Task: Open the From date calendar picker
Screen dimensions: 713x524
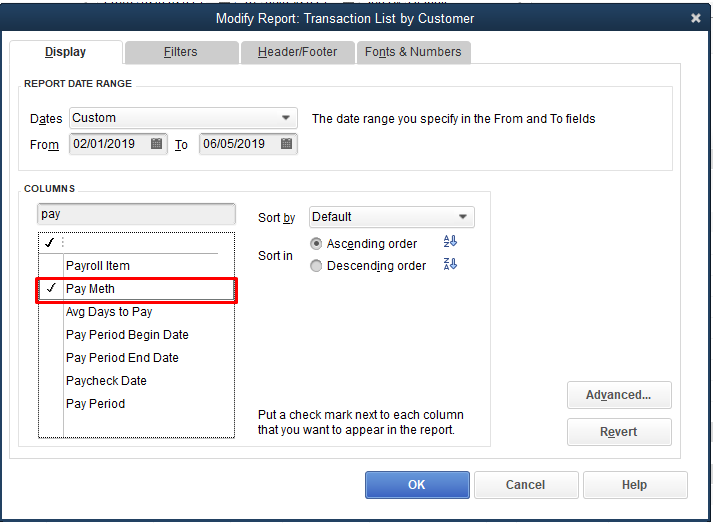Action: pyautogui.click(x=157, y=144)
